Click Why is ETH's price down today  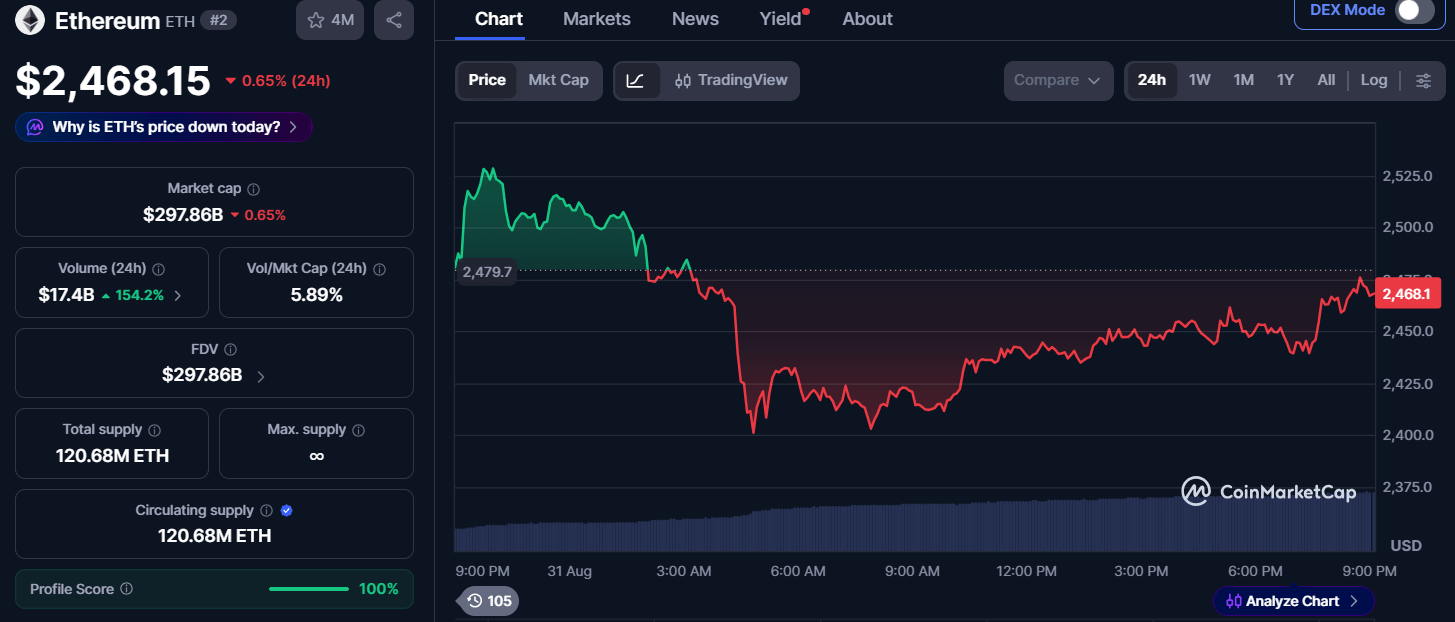point(164,127)
